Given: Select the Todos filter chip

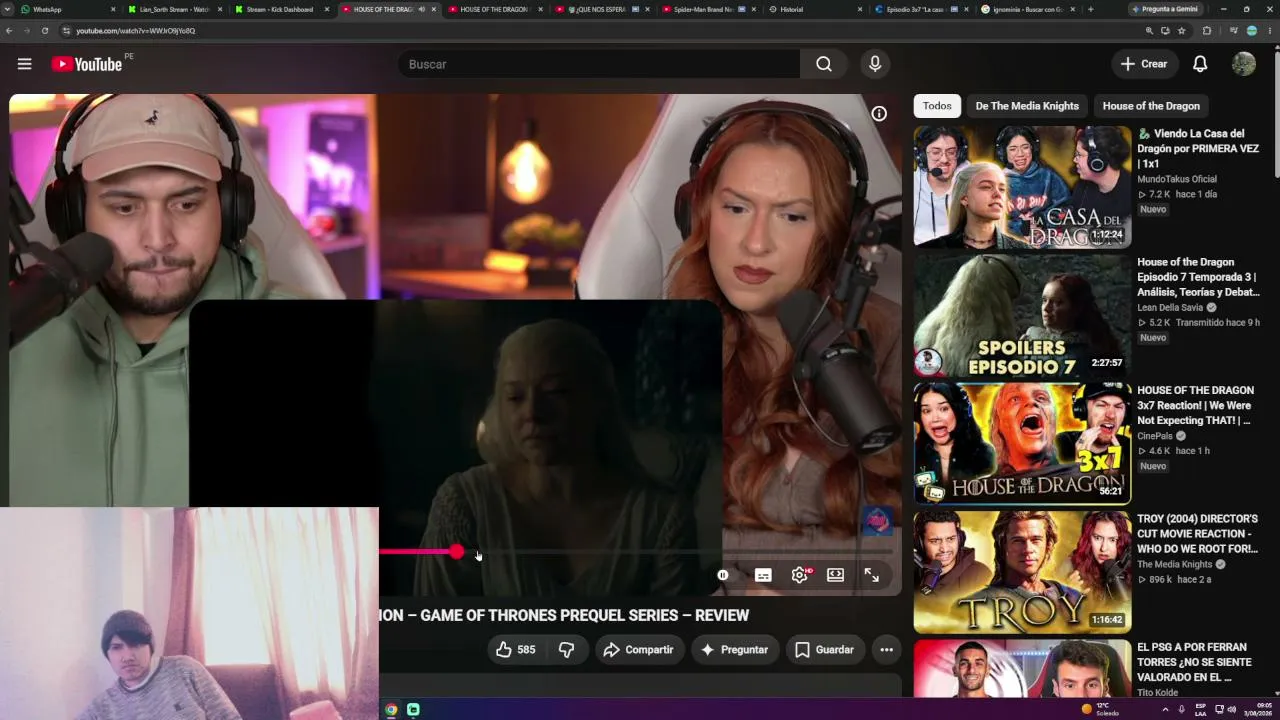Looking at the screenshot, I should pos(937,106).
